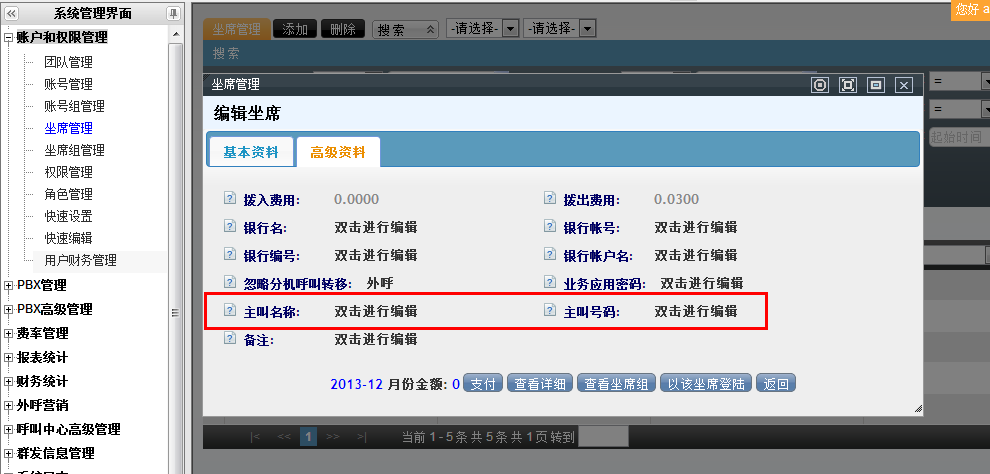Screen dimensions: 990x474
Task: Click help icon next to 银行帐号
Action: tap(549, 227)
